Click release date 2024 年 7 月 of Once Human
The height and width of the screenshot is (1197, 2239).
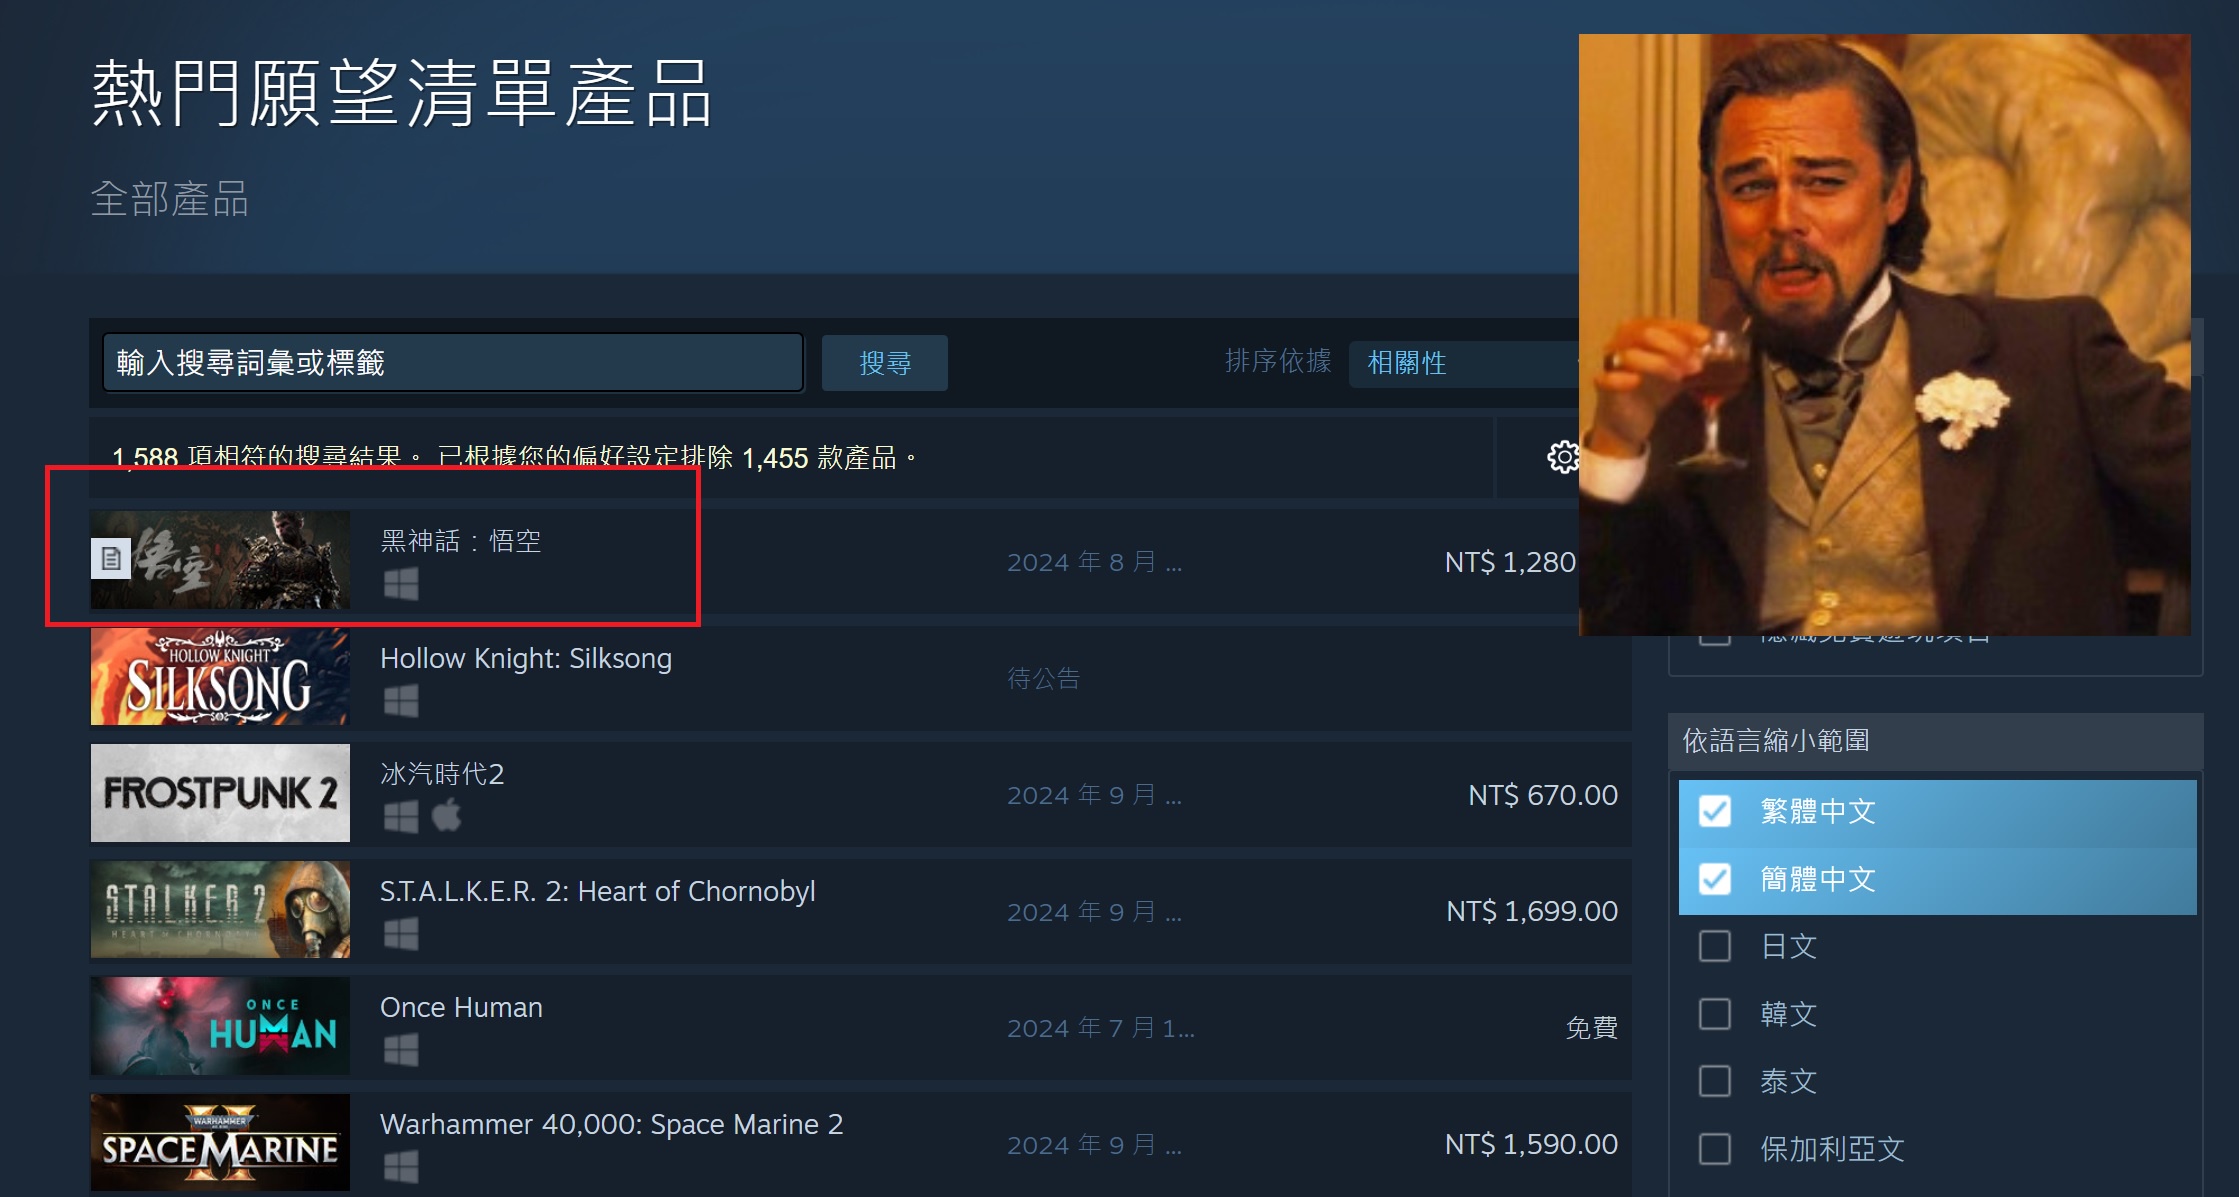click(1101, 1028)
